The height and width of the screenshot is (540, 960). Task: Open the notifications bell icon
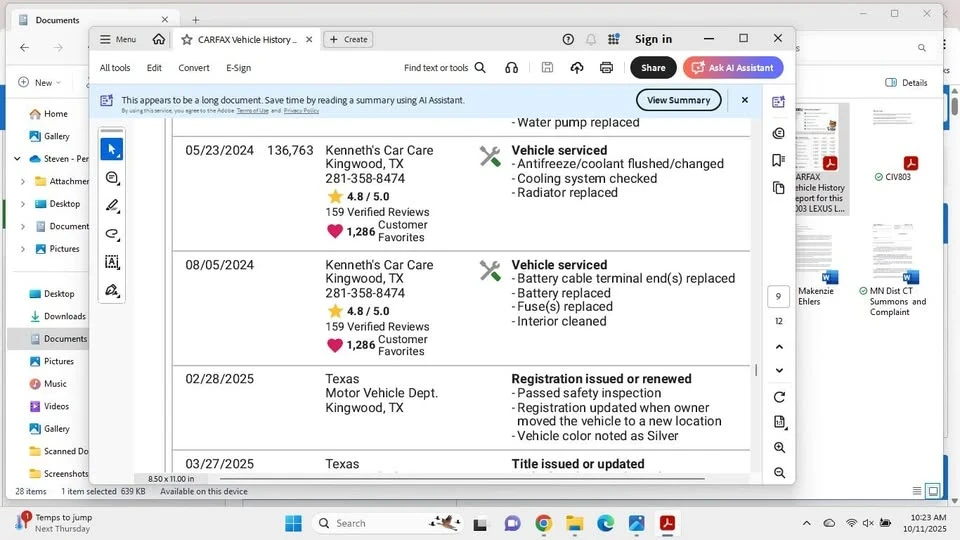click(x=591, y=39)
